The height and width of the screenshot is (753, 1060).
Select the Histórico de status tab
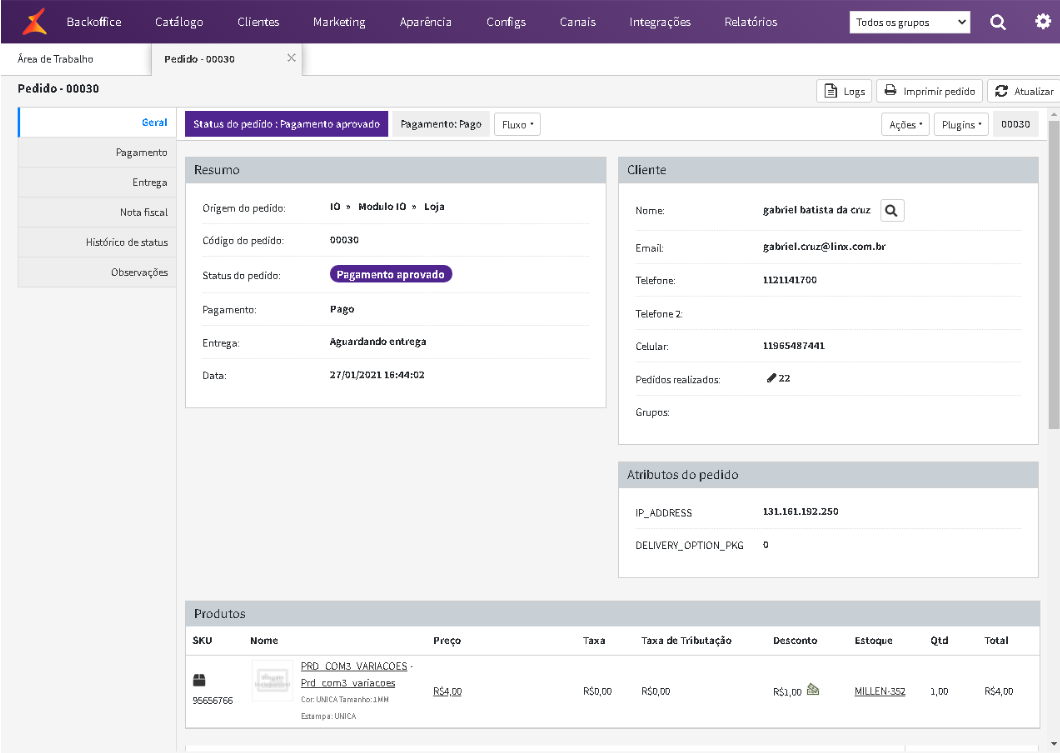127,242
